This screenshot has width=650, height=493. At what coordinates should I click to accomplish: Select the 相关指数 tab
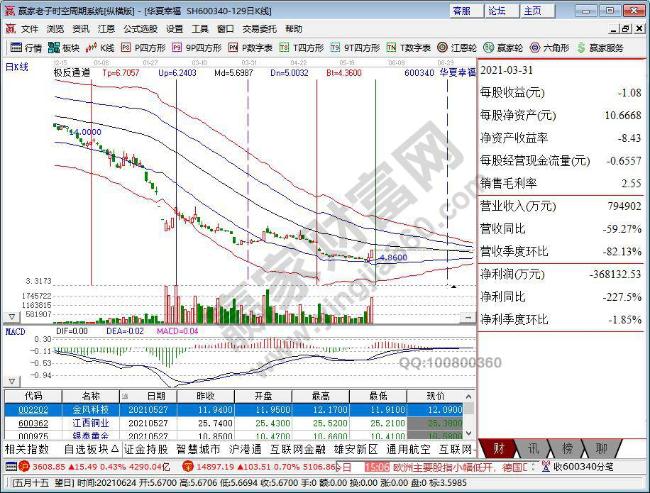click(27, 449)
